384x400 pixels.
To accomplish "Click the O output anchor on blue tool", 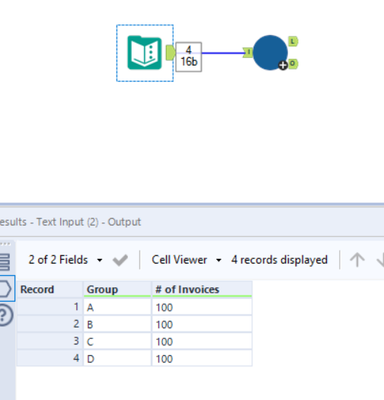I will click(x=293, y=63).
